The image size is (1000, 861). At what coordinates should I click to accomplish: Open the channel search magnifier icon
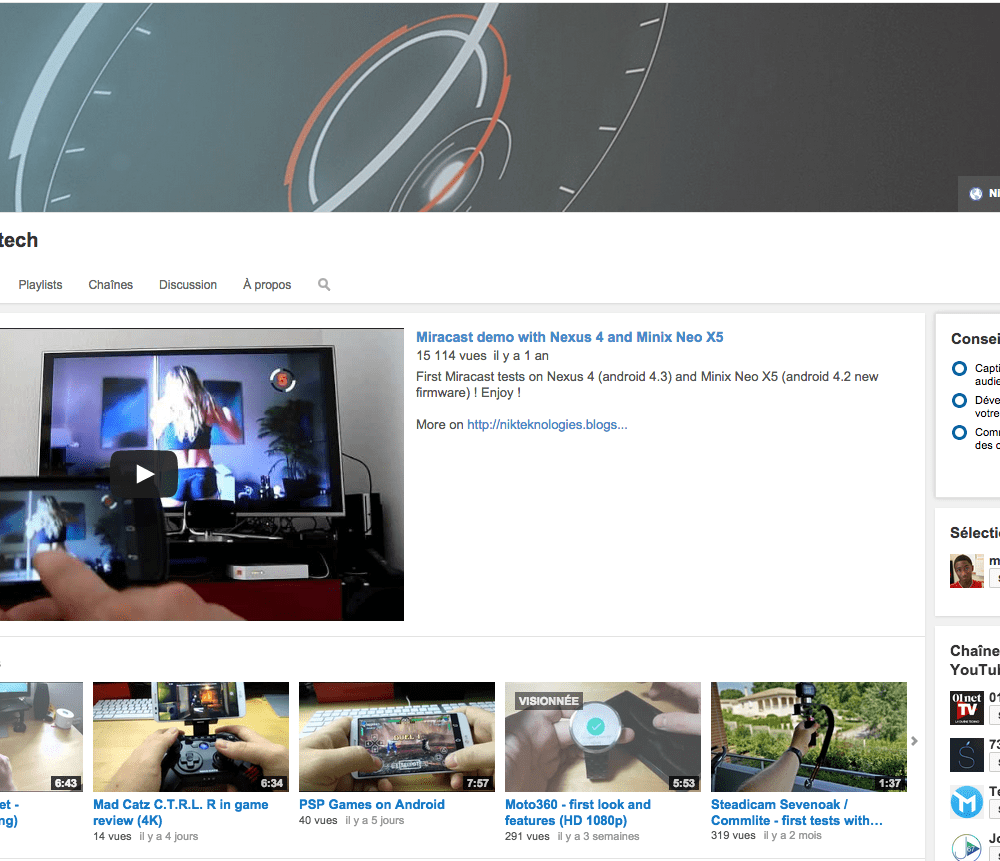[x=324, y=284]
